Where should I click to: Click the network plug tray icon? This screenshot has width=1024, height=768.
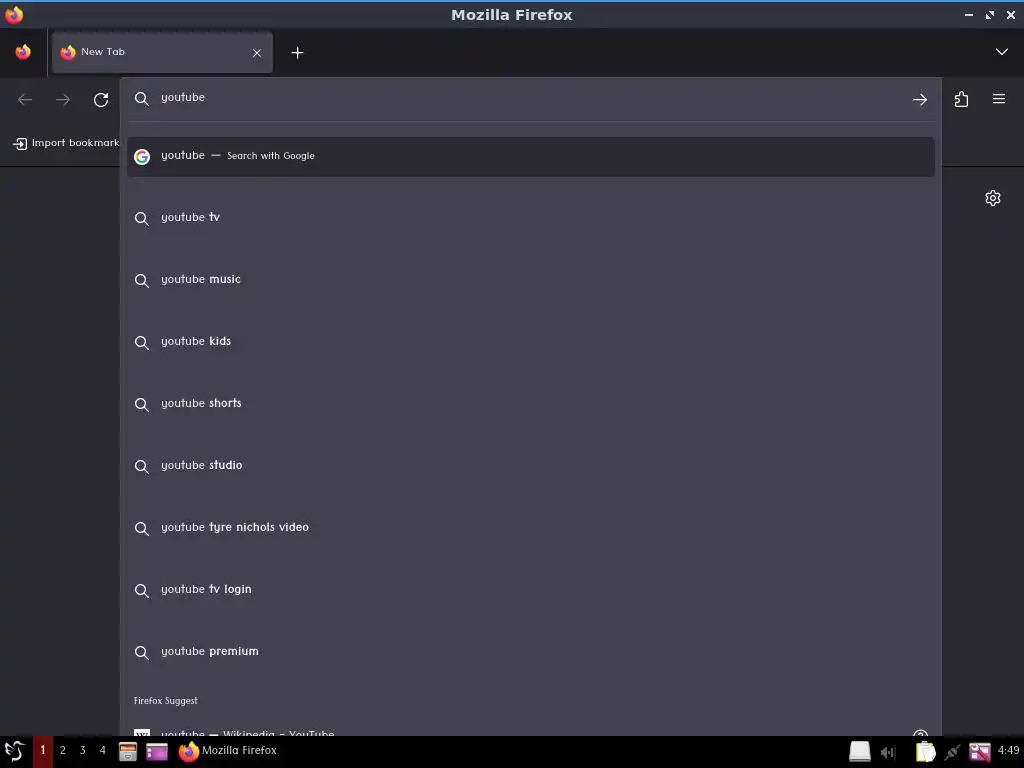pos(952,752)
